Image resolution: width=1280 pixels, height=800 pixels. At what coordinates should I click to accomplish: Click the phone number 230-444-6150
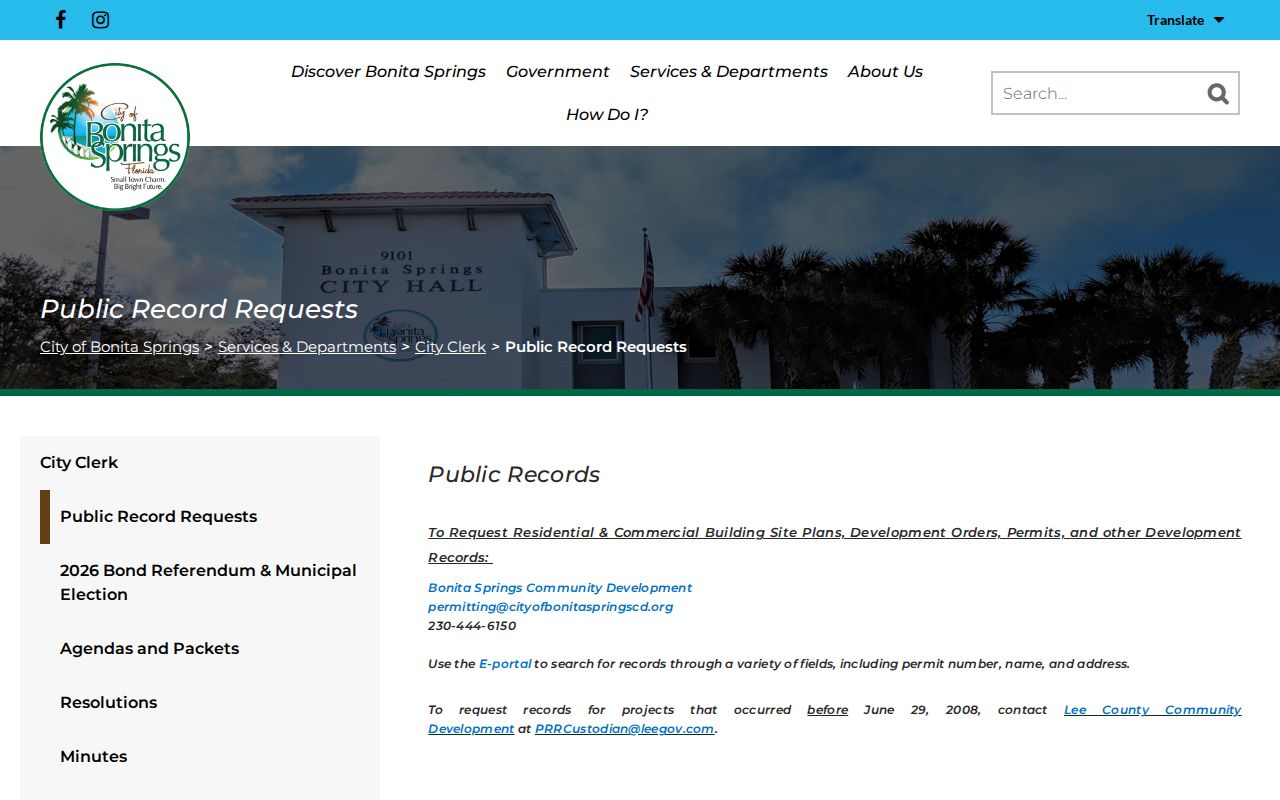(x=472, y=626)
